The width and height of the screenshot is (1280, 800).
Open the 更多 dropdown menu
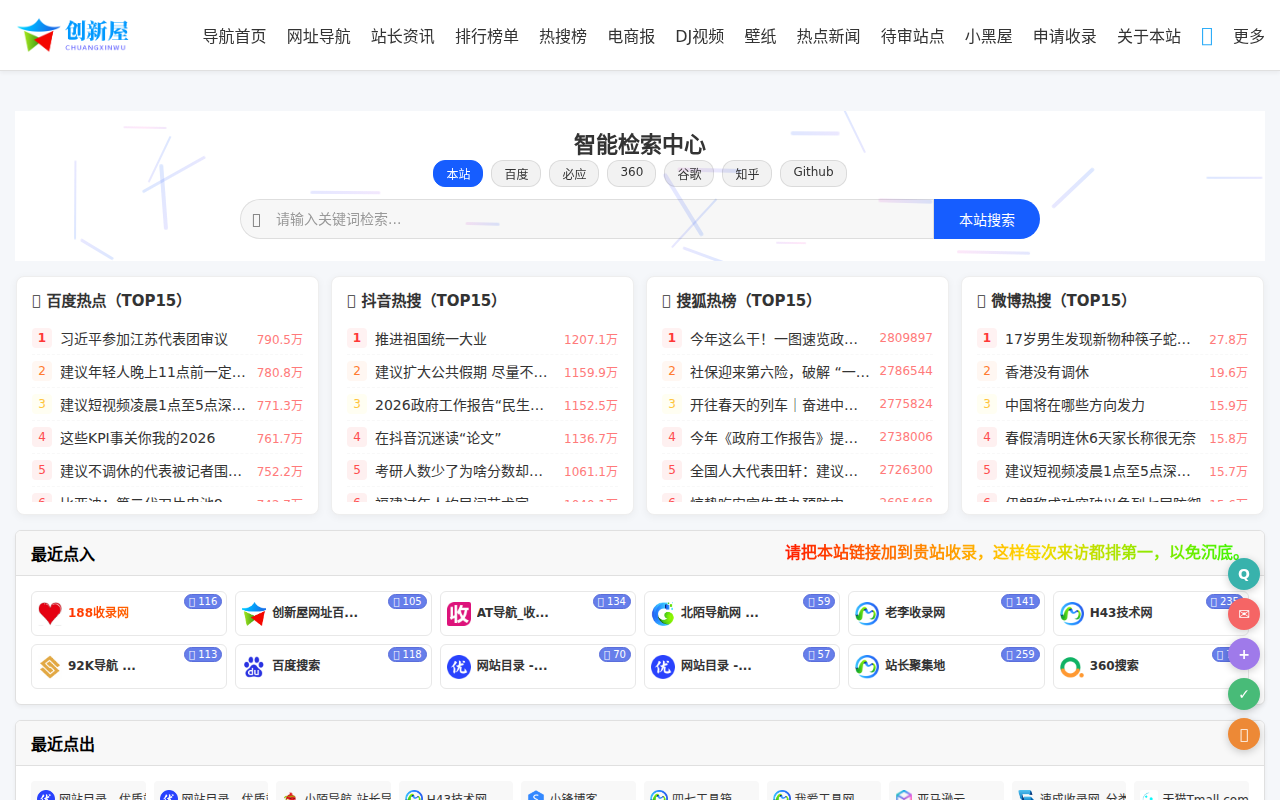tap(1248, 35)
